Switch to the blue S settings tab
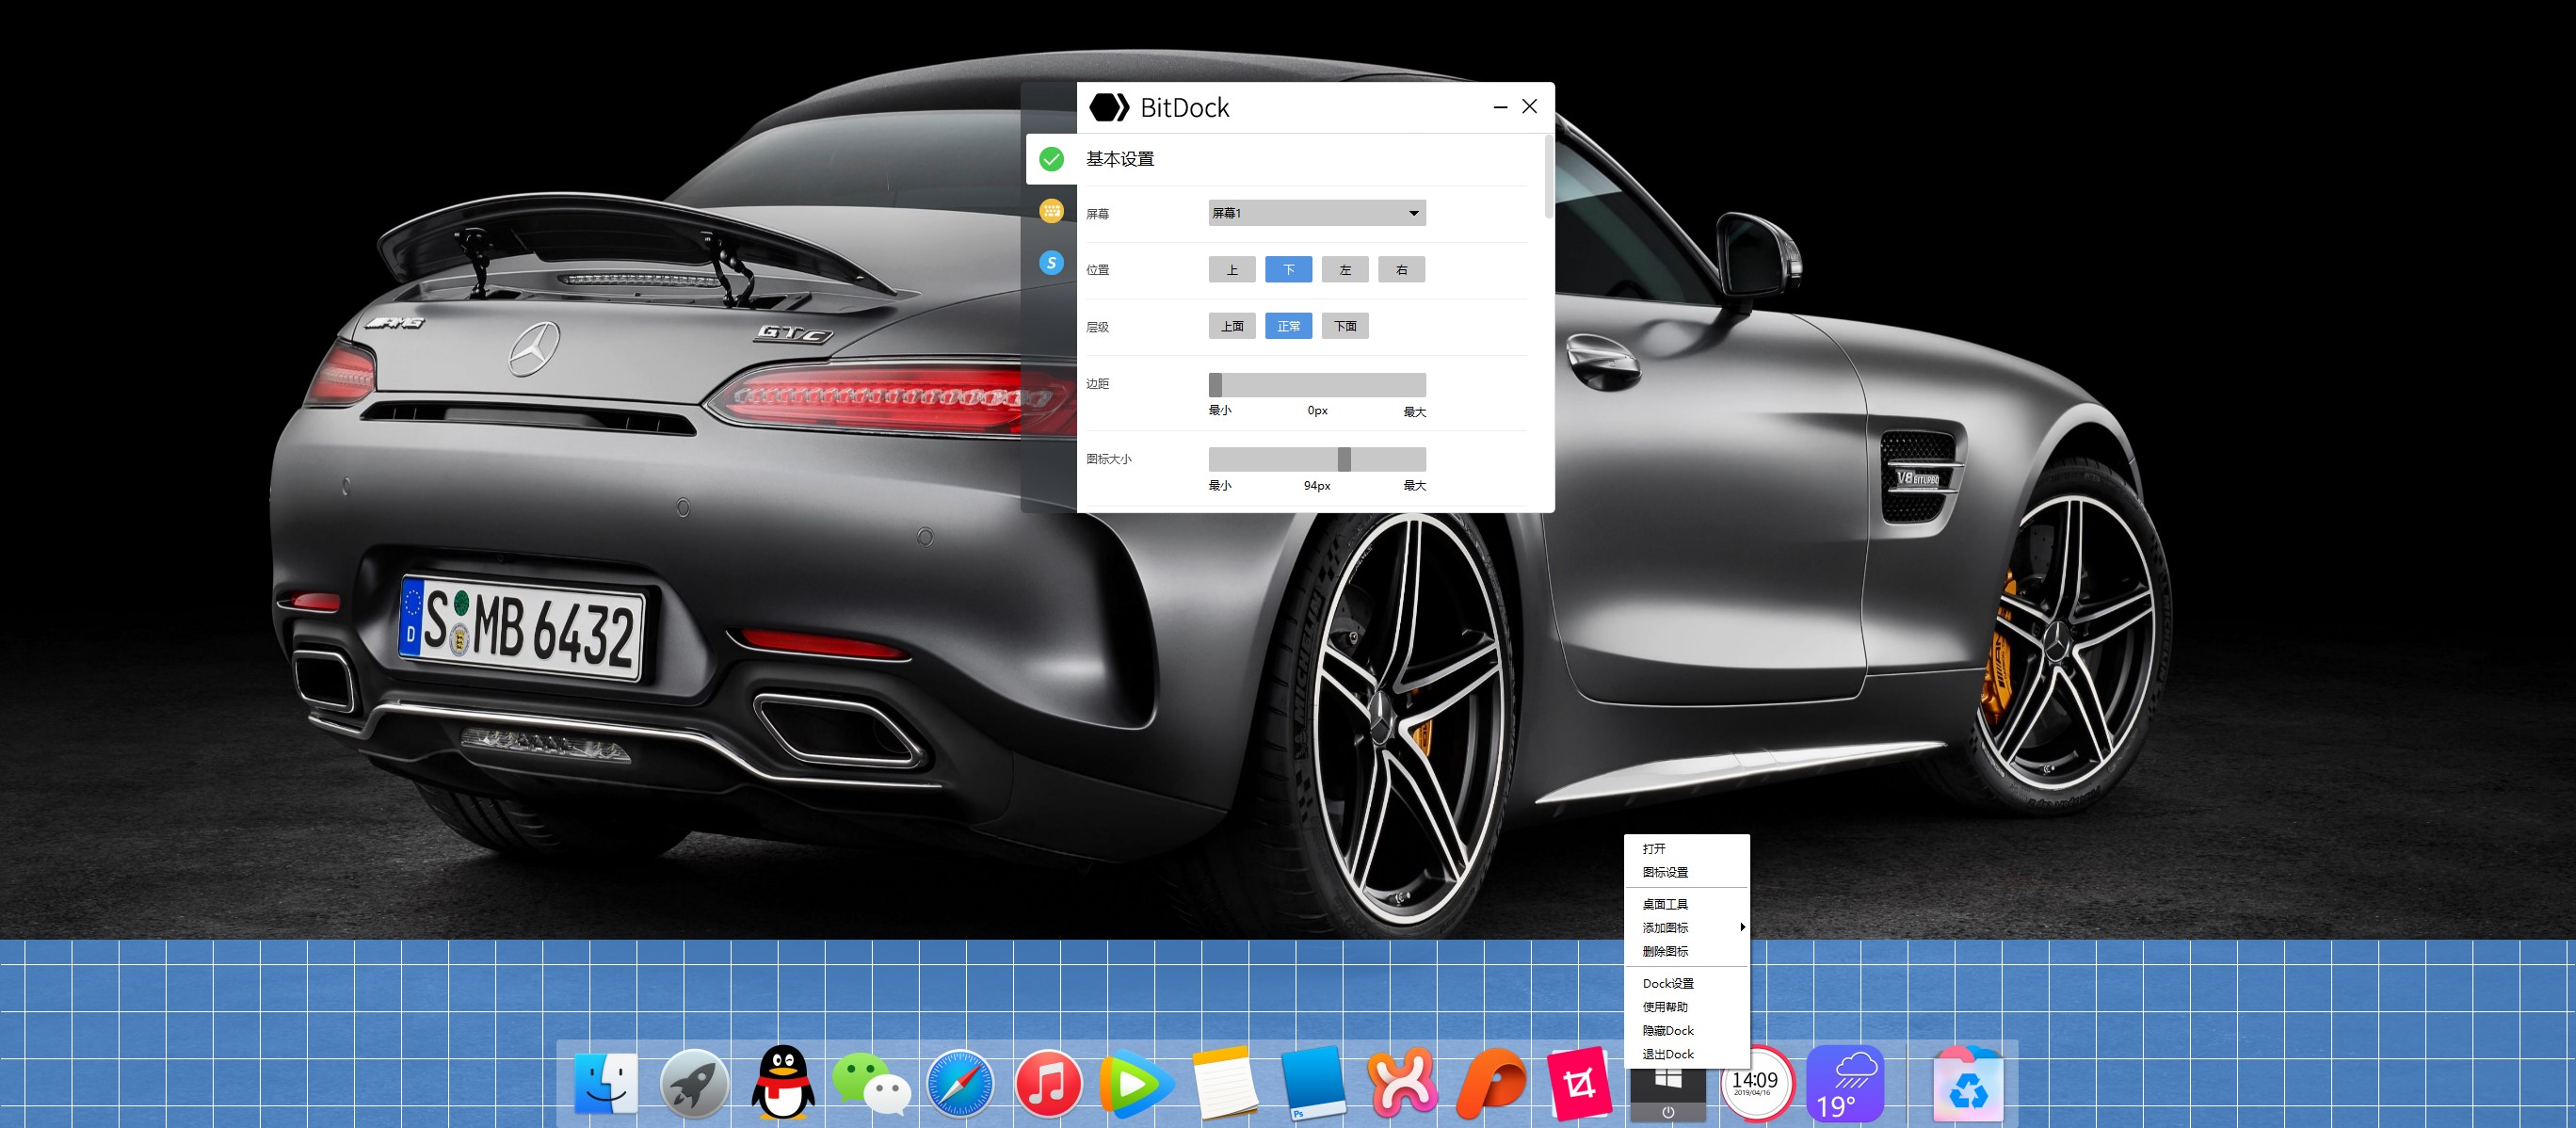The height and width of the screenshot is (1128, 2576). [1051, 262]
